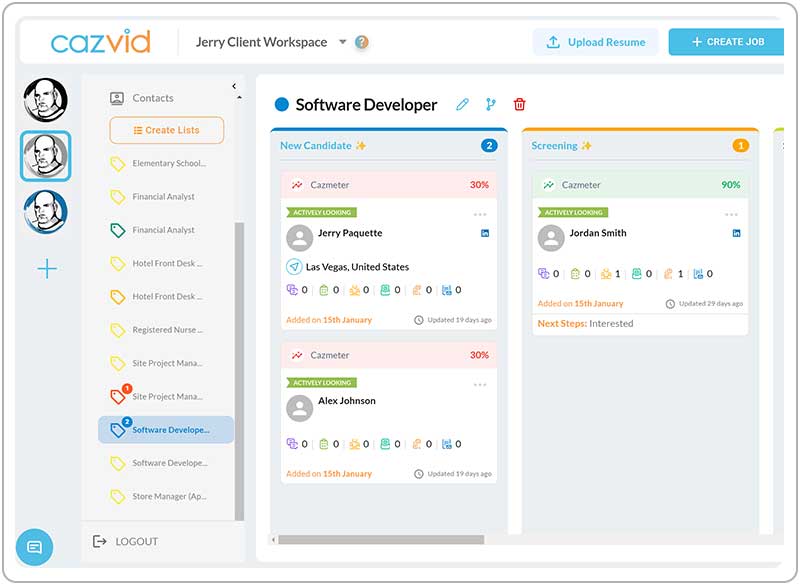Screen dimensions: 800x584
Task: Add a new workspace with plus icon
Action: click(x=47, y=268)
